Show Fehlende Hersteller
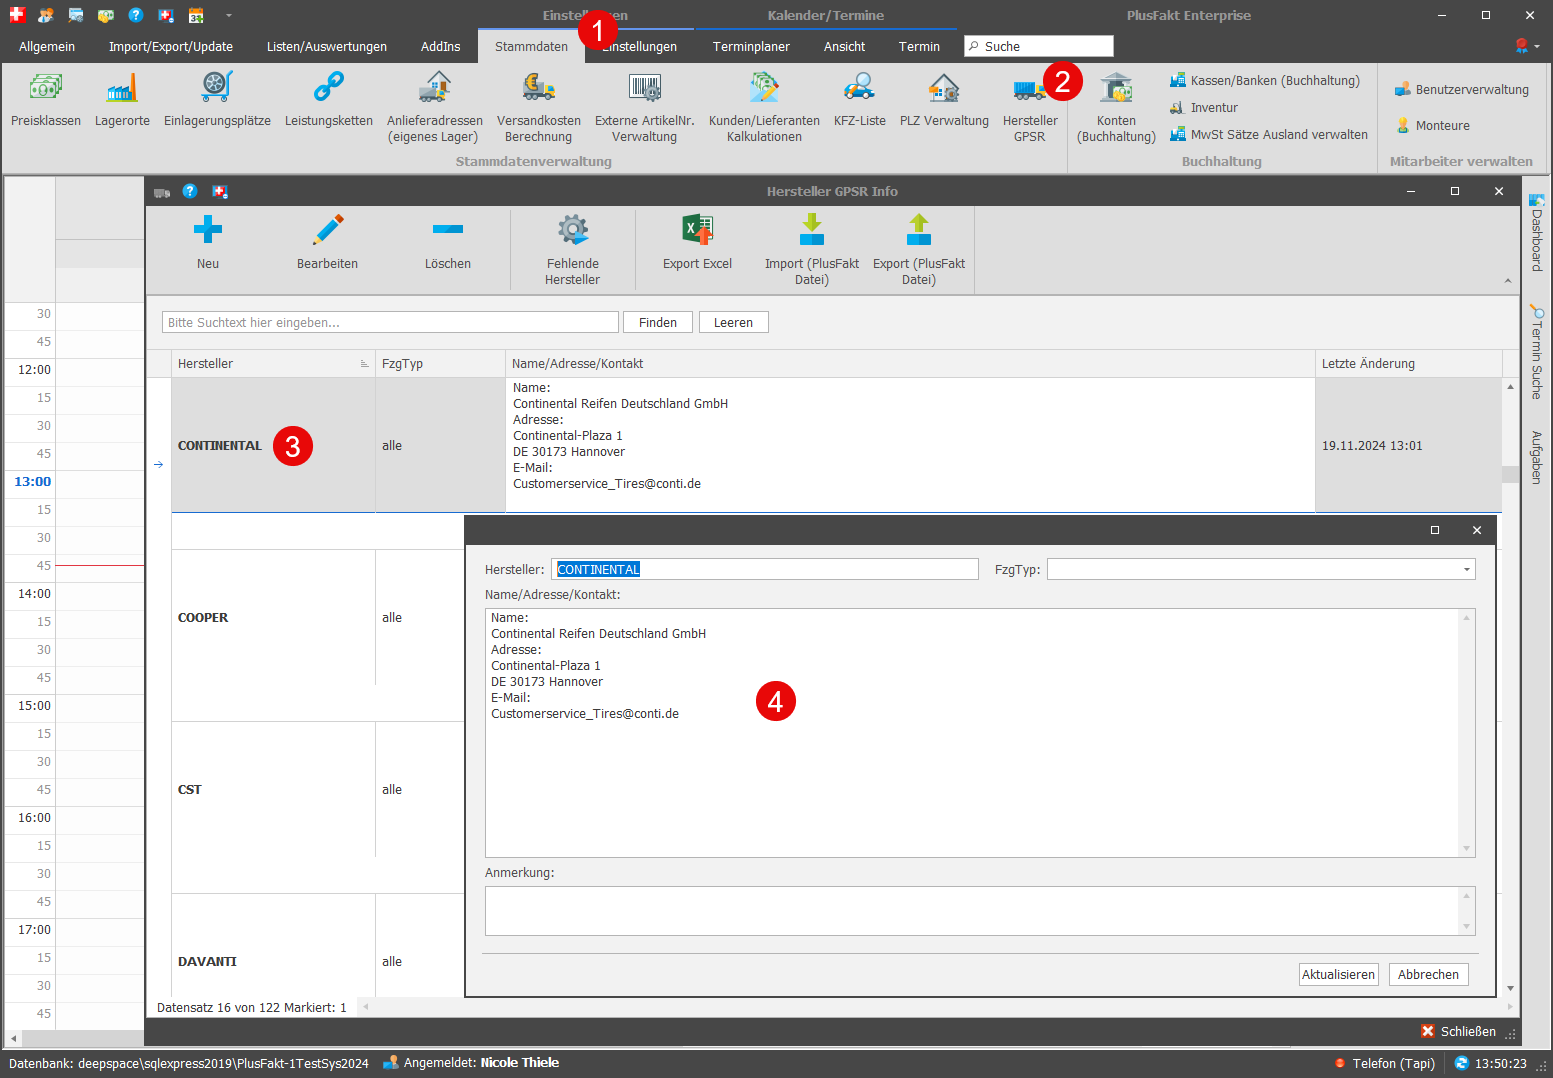Viewport: 1553px width, 1078px height. [x=573, y=250]
